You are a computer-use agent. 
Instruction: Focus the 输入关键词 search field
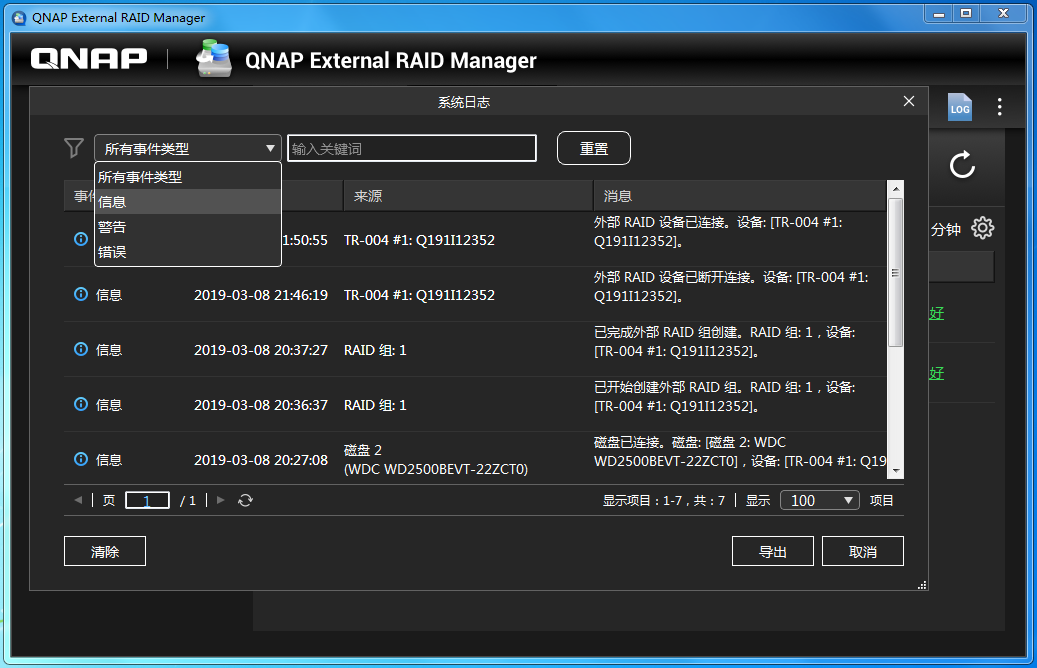coord(411,148)
